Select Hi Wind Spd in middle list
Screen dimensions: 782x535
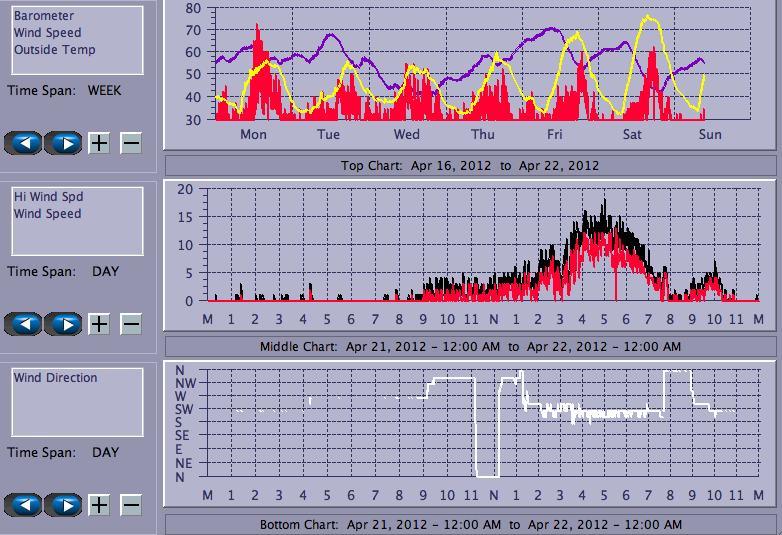[x=48, y=197]
